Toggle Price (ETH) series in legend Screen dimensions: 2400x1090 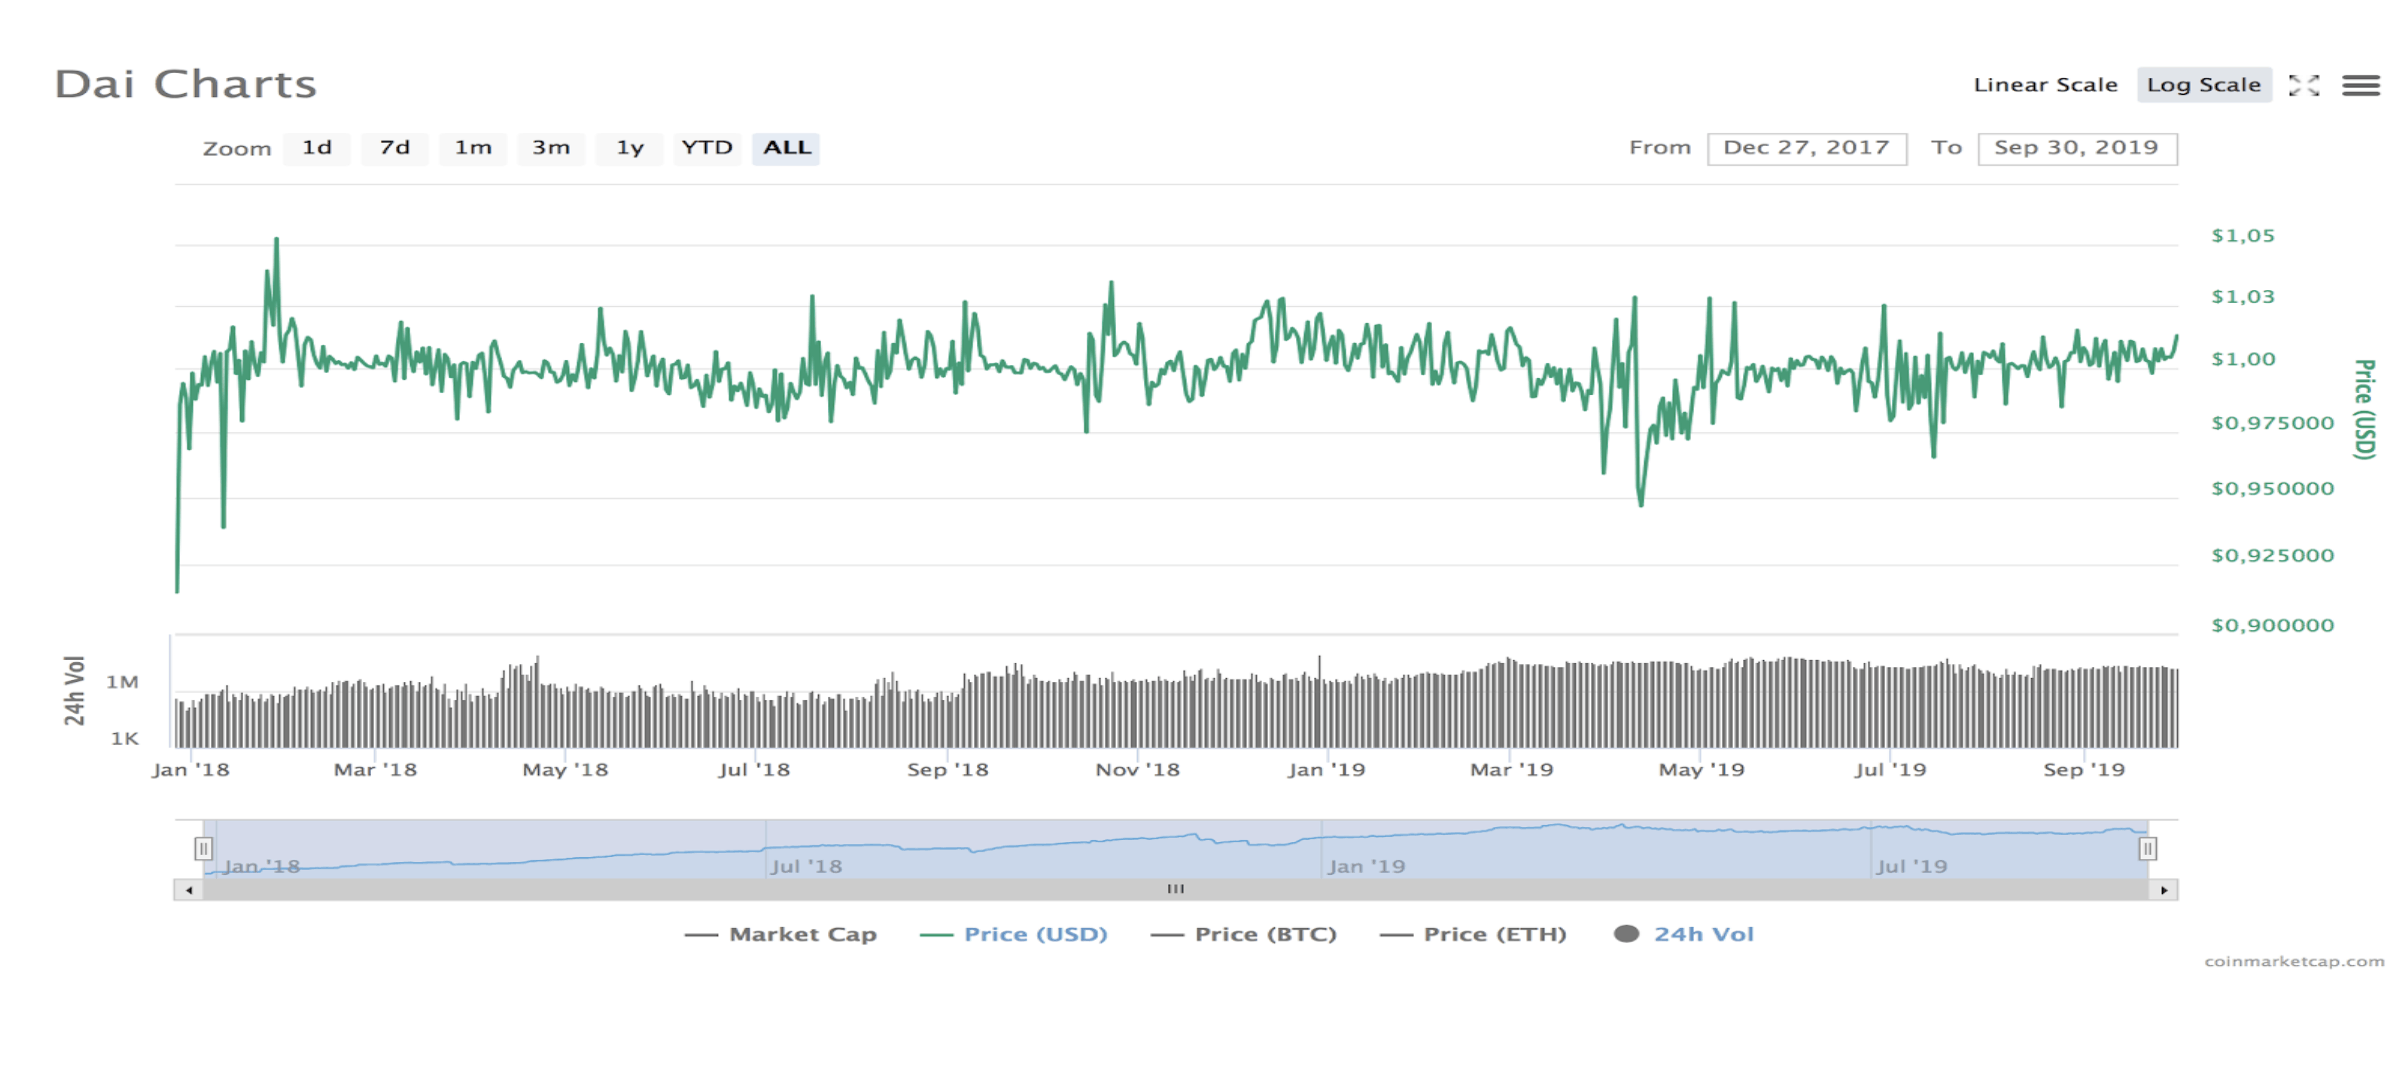click(x=1473, y=934)
